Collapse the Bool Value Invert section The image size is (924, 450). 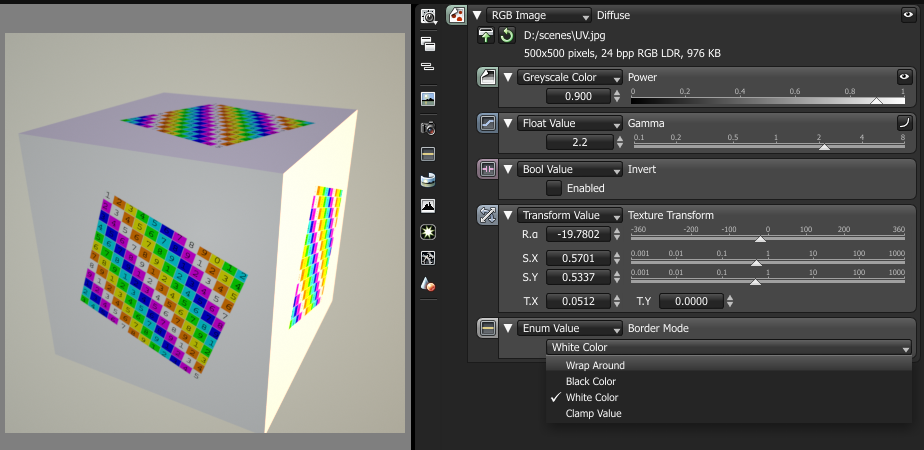click(508, 169)
